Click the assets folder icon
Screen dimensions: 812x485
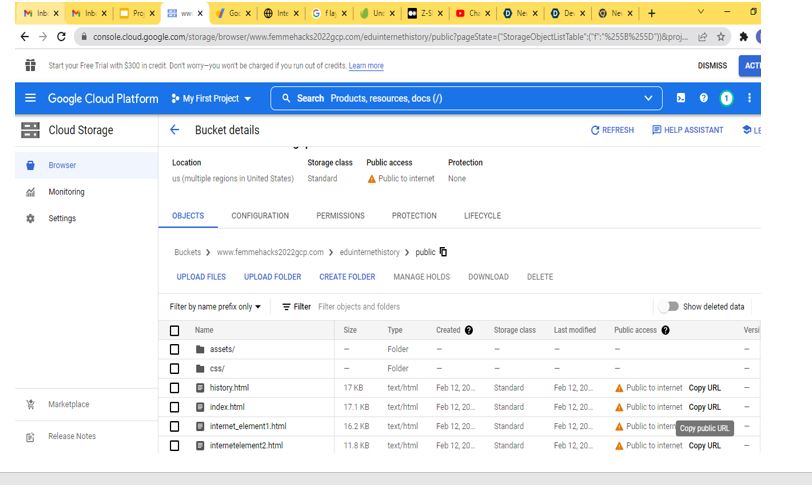tap(200, 349)
